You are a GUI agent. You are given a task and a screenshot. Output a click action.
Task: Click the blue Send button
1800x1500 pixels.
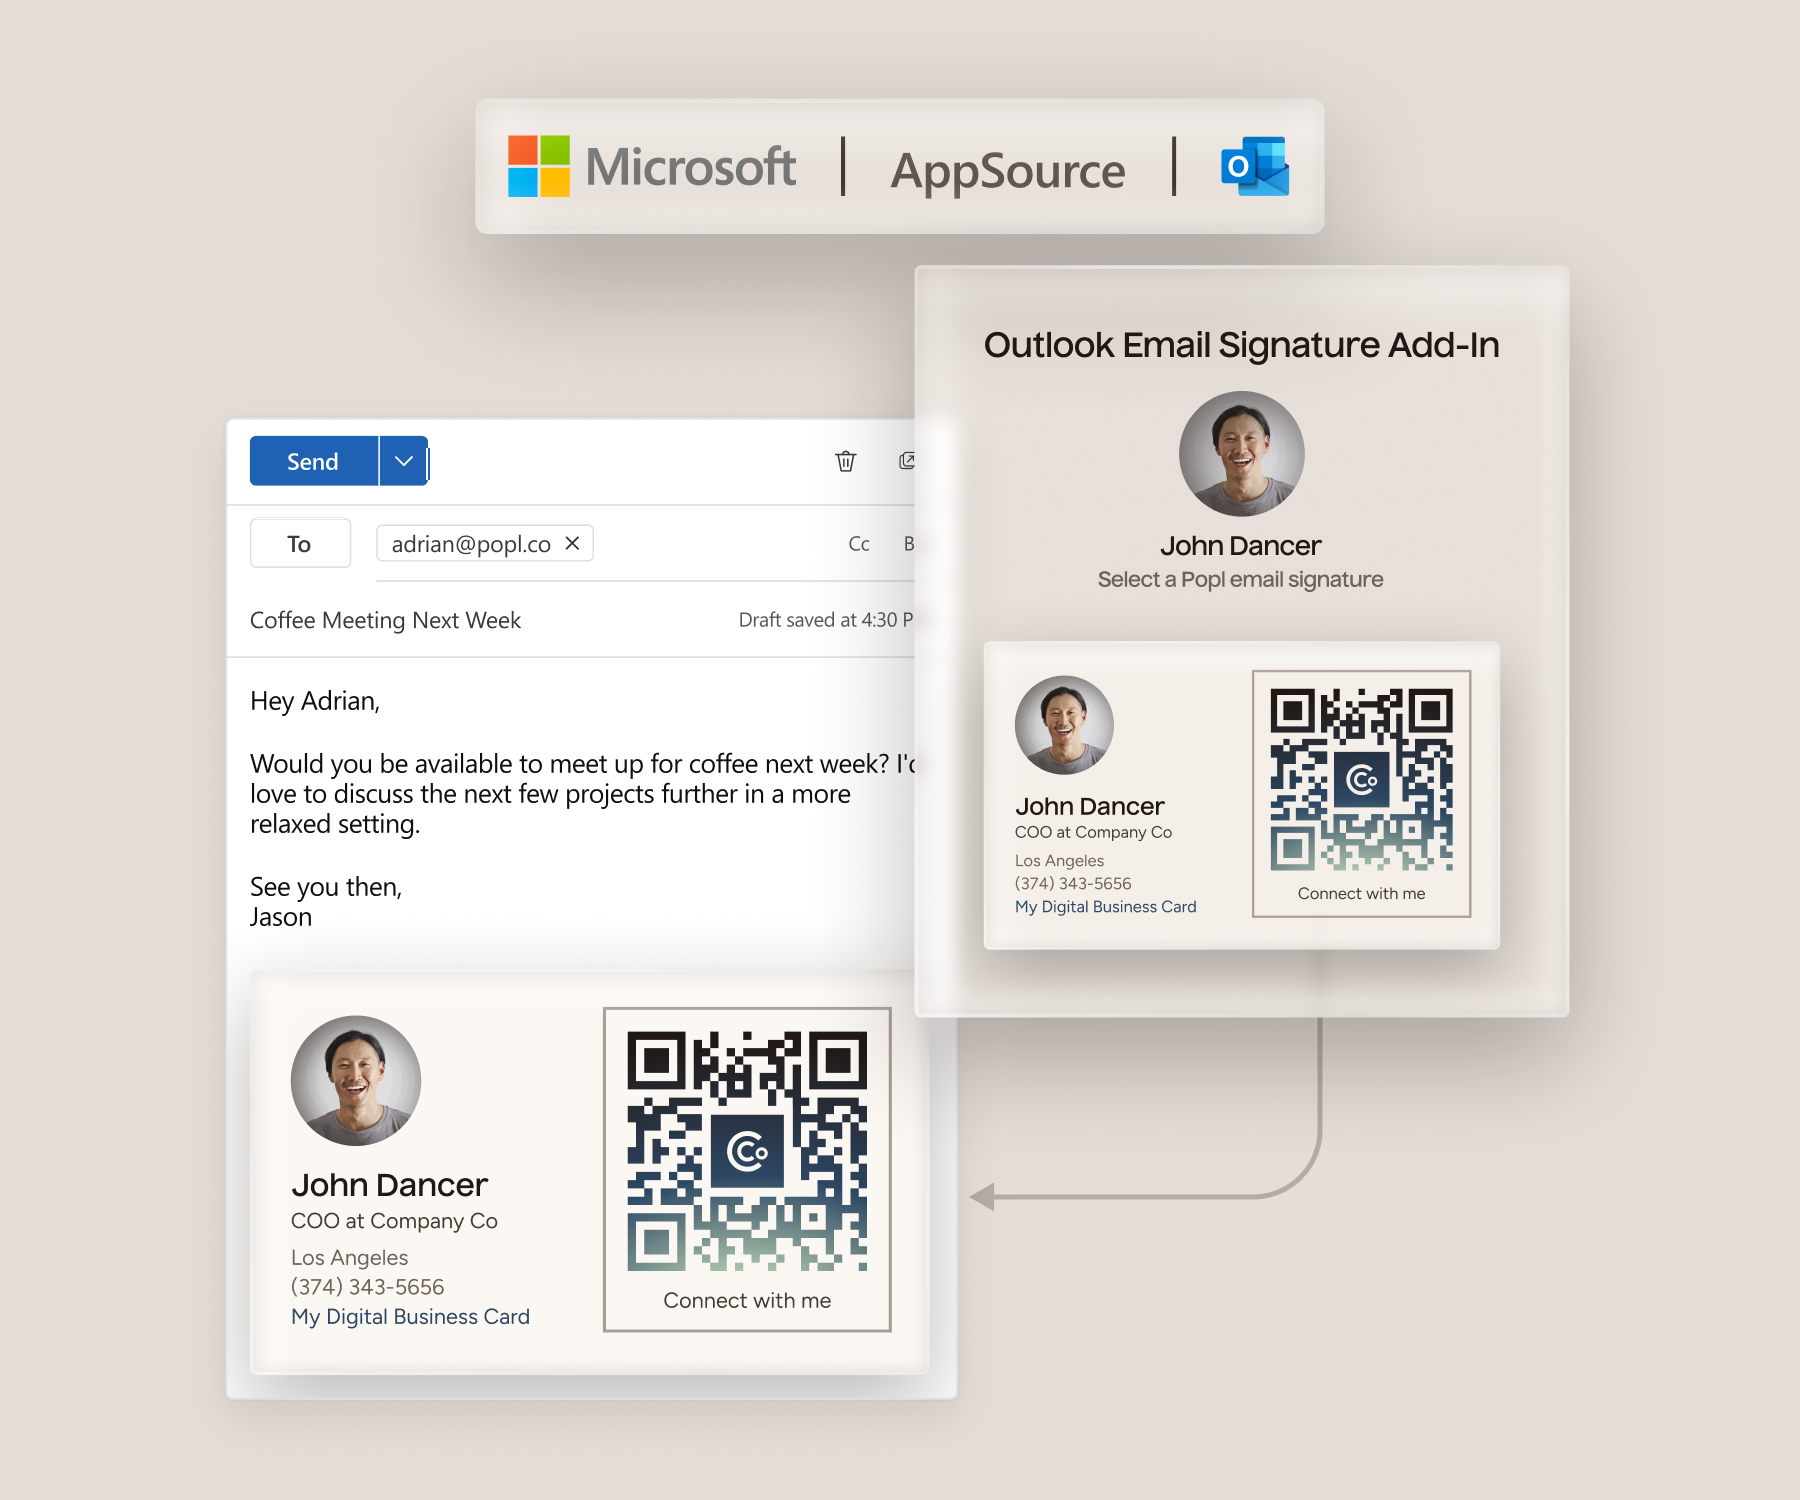[x=313, y=461]
